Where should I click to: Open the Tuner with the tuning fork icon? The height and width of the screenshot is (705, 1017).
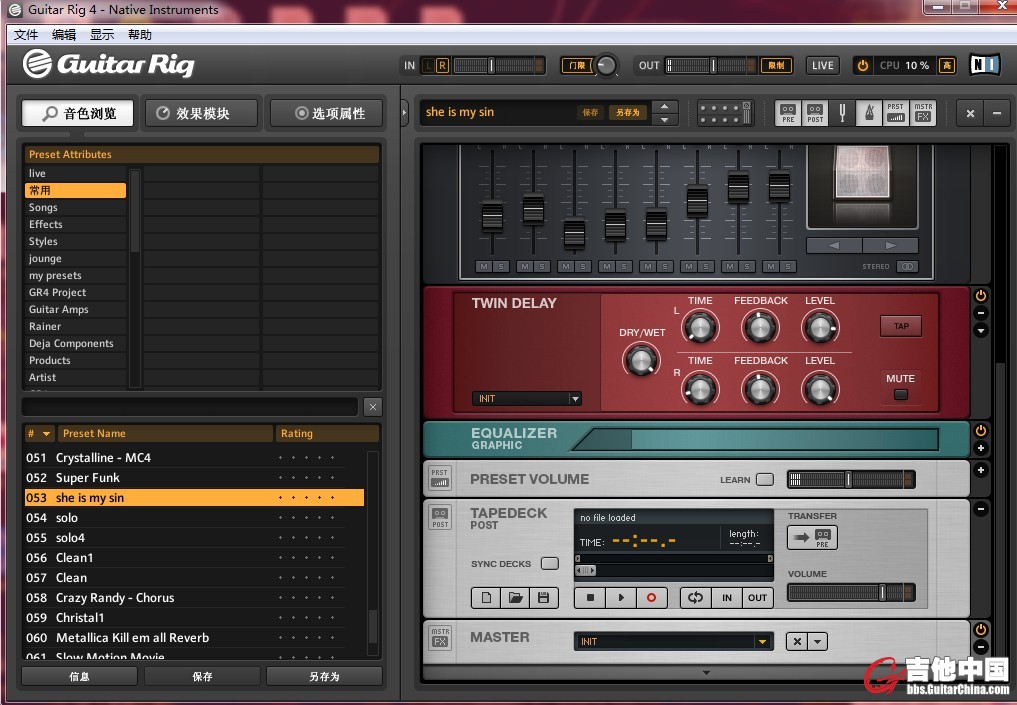[842, 113]
